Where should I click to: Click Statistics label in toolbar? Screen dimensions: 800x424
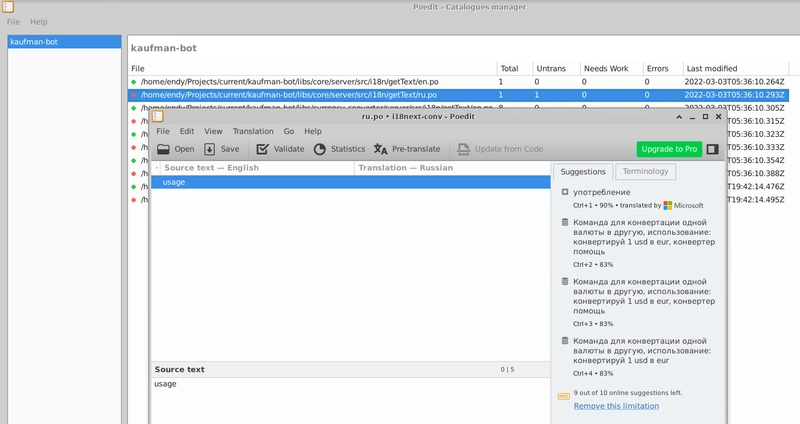tap(348, 149)
